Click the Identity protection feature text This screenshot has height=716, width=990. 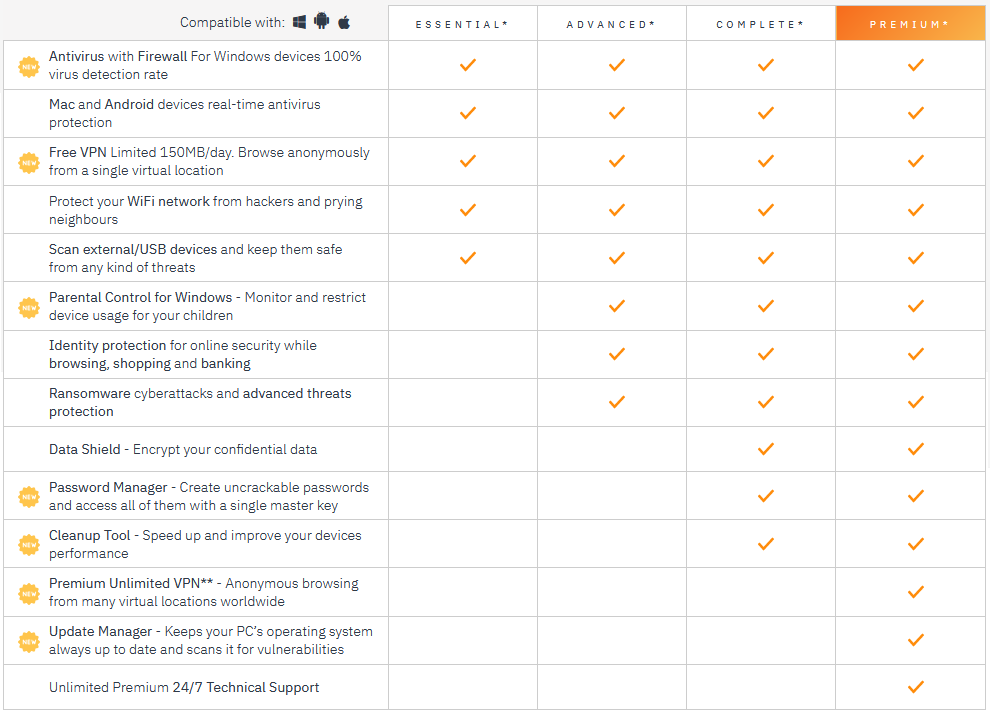pos(182,354)
